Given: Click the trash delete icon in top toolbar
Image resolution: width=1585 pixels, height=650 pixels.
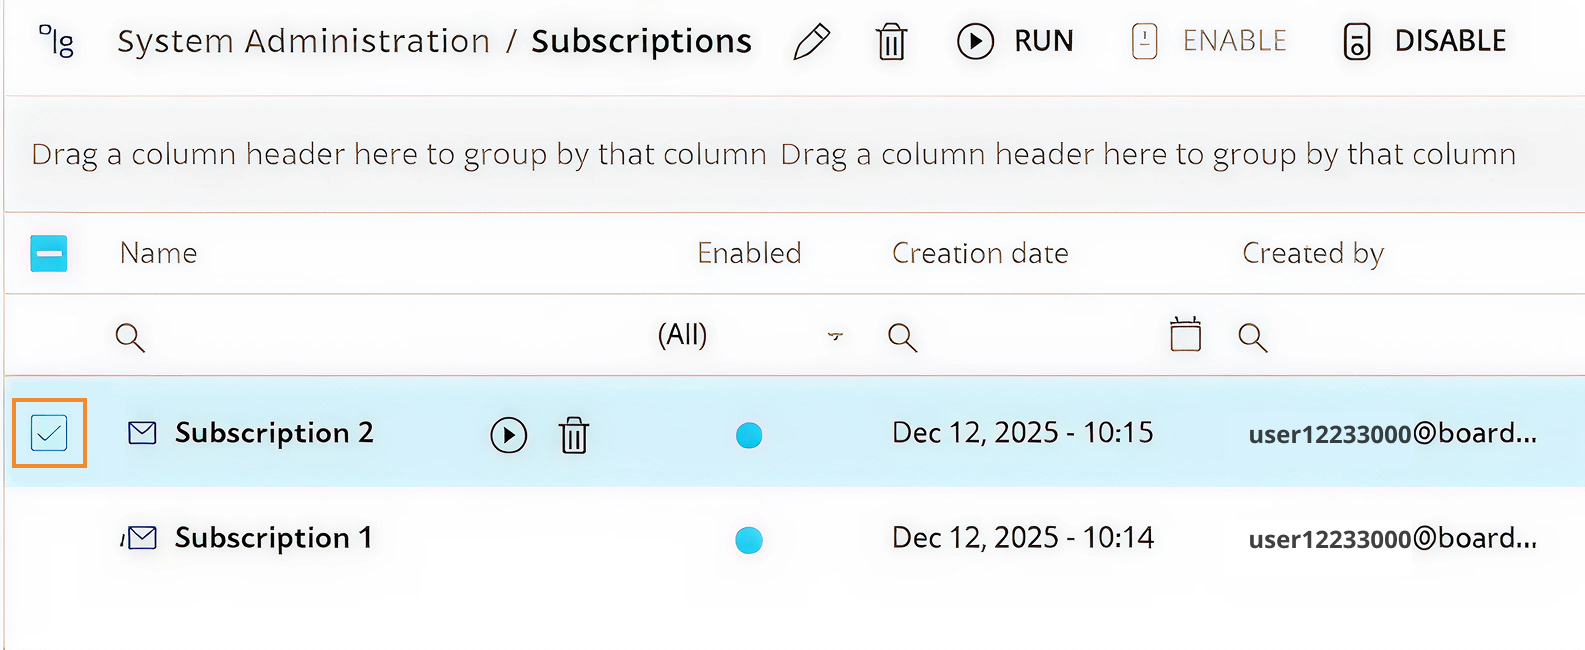Looking at the screenshot, I should point(891,42).
